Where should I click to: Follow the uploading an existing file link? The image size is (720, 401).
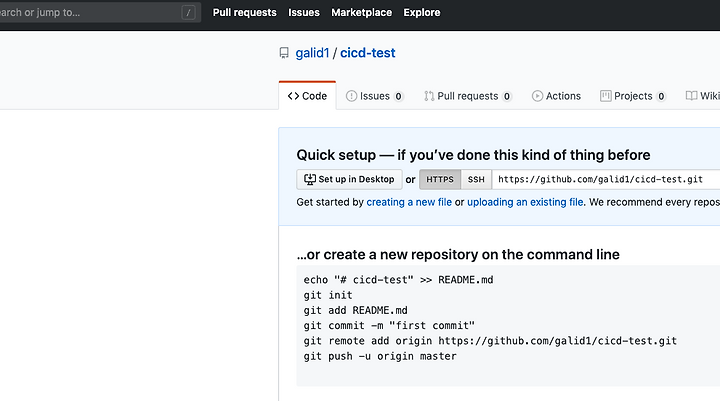tap(525, 202)
